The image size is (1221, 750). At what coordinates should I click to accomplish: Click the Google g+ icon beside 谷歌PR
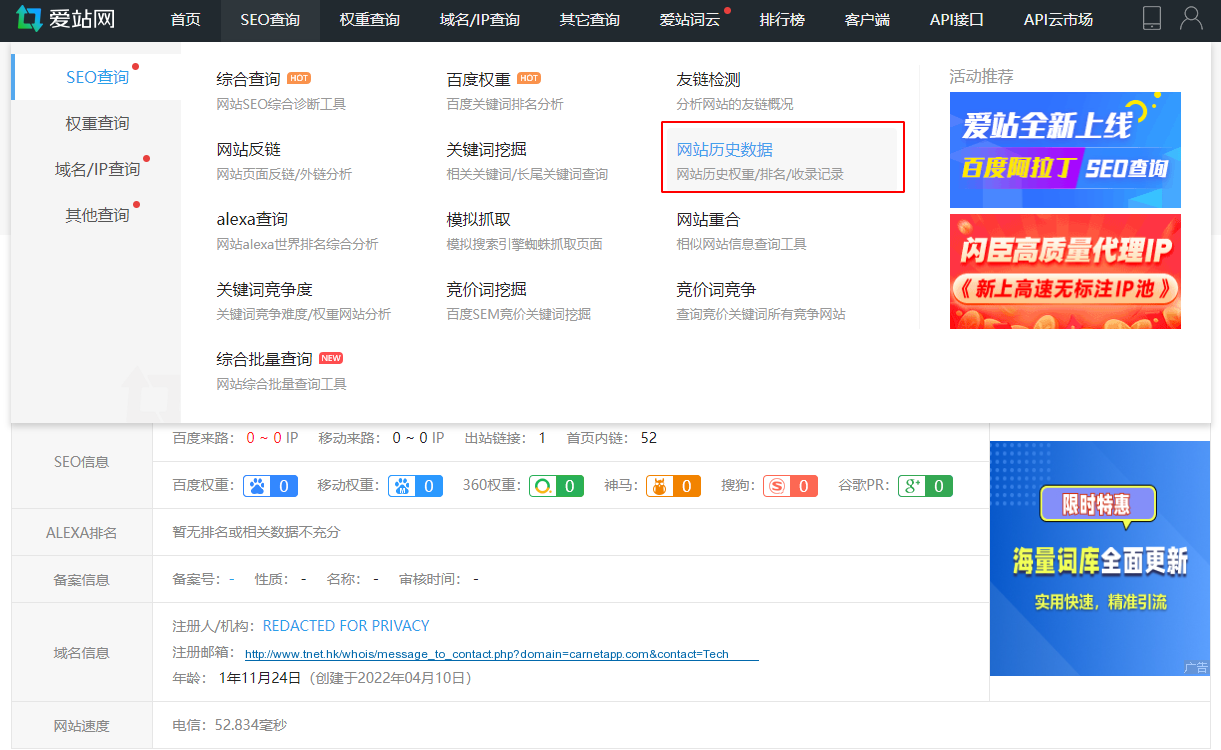pyautogui.click(x=911, y=486)
